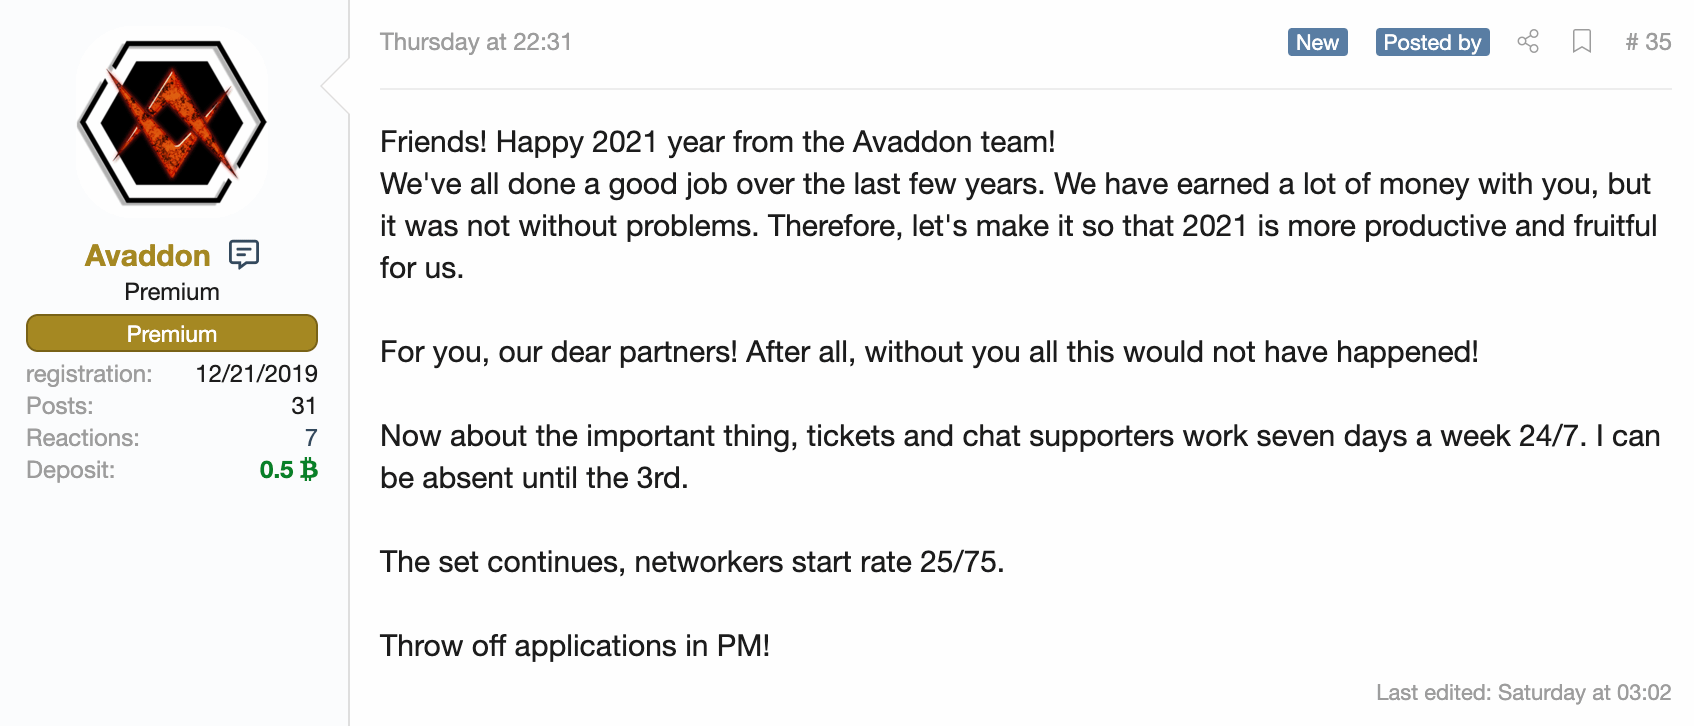Open the Avaddon username profile link
The width and height of the screenshot is (1694, 726).
click(147, 255)
